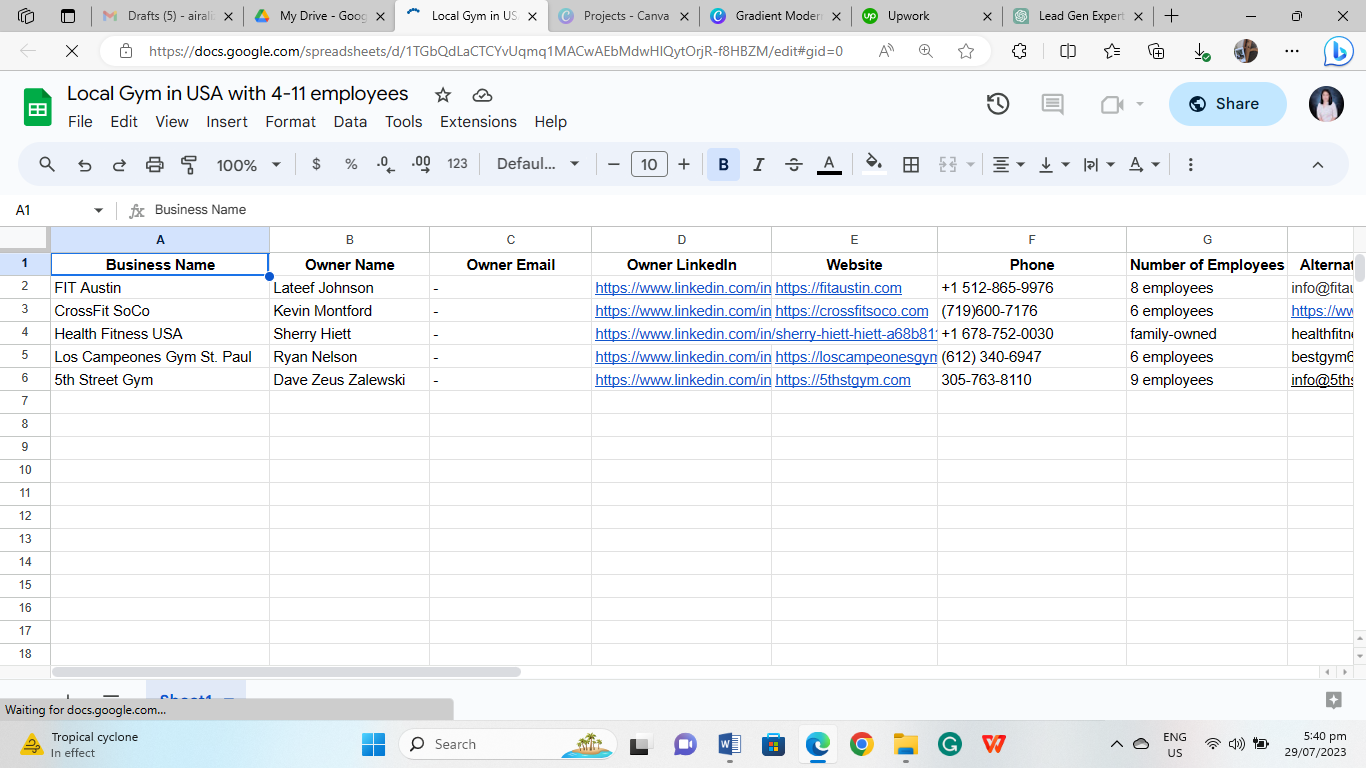Viewport: 1366px width, 768px height.
Task: Expand the meeting camera dropdown
Action: pyautogui.click(x=1140, y=104)
